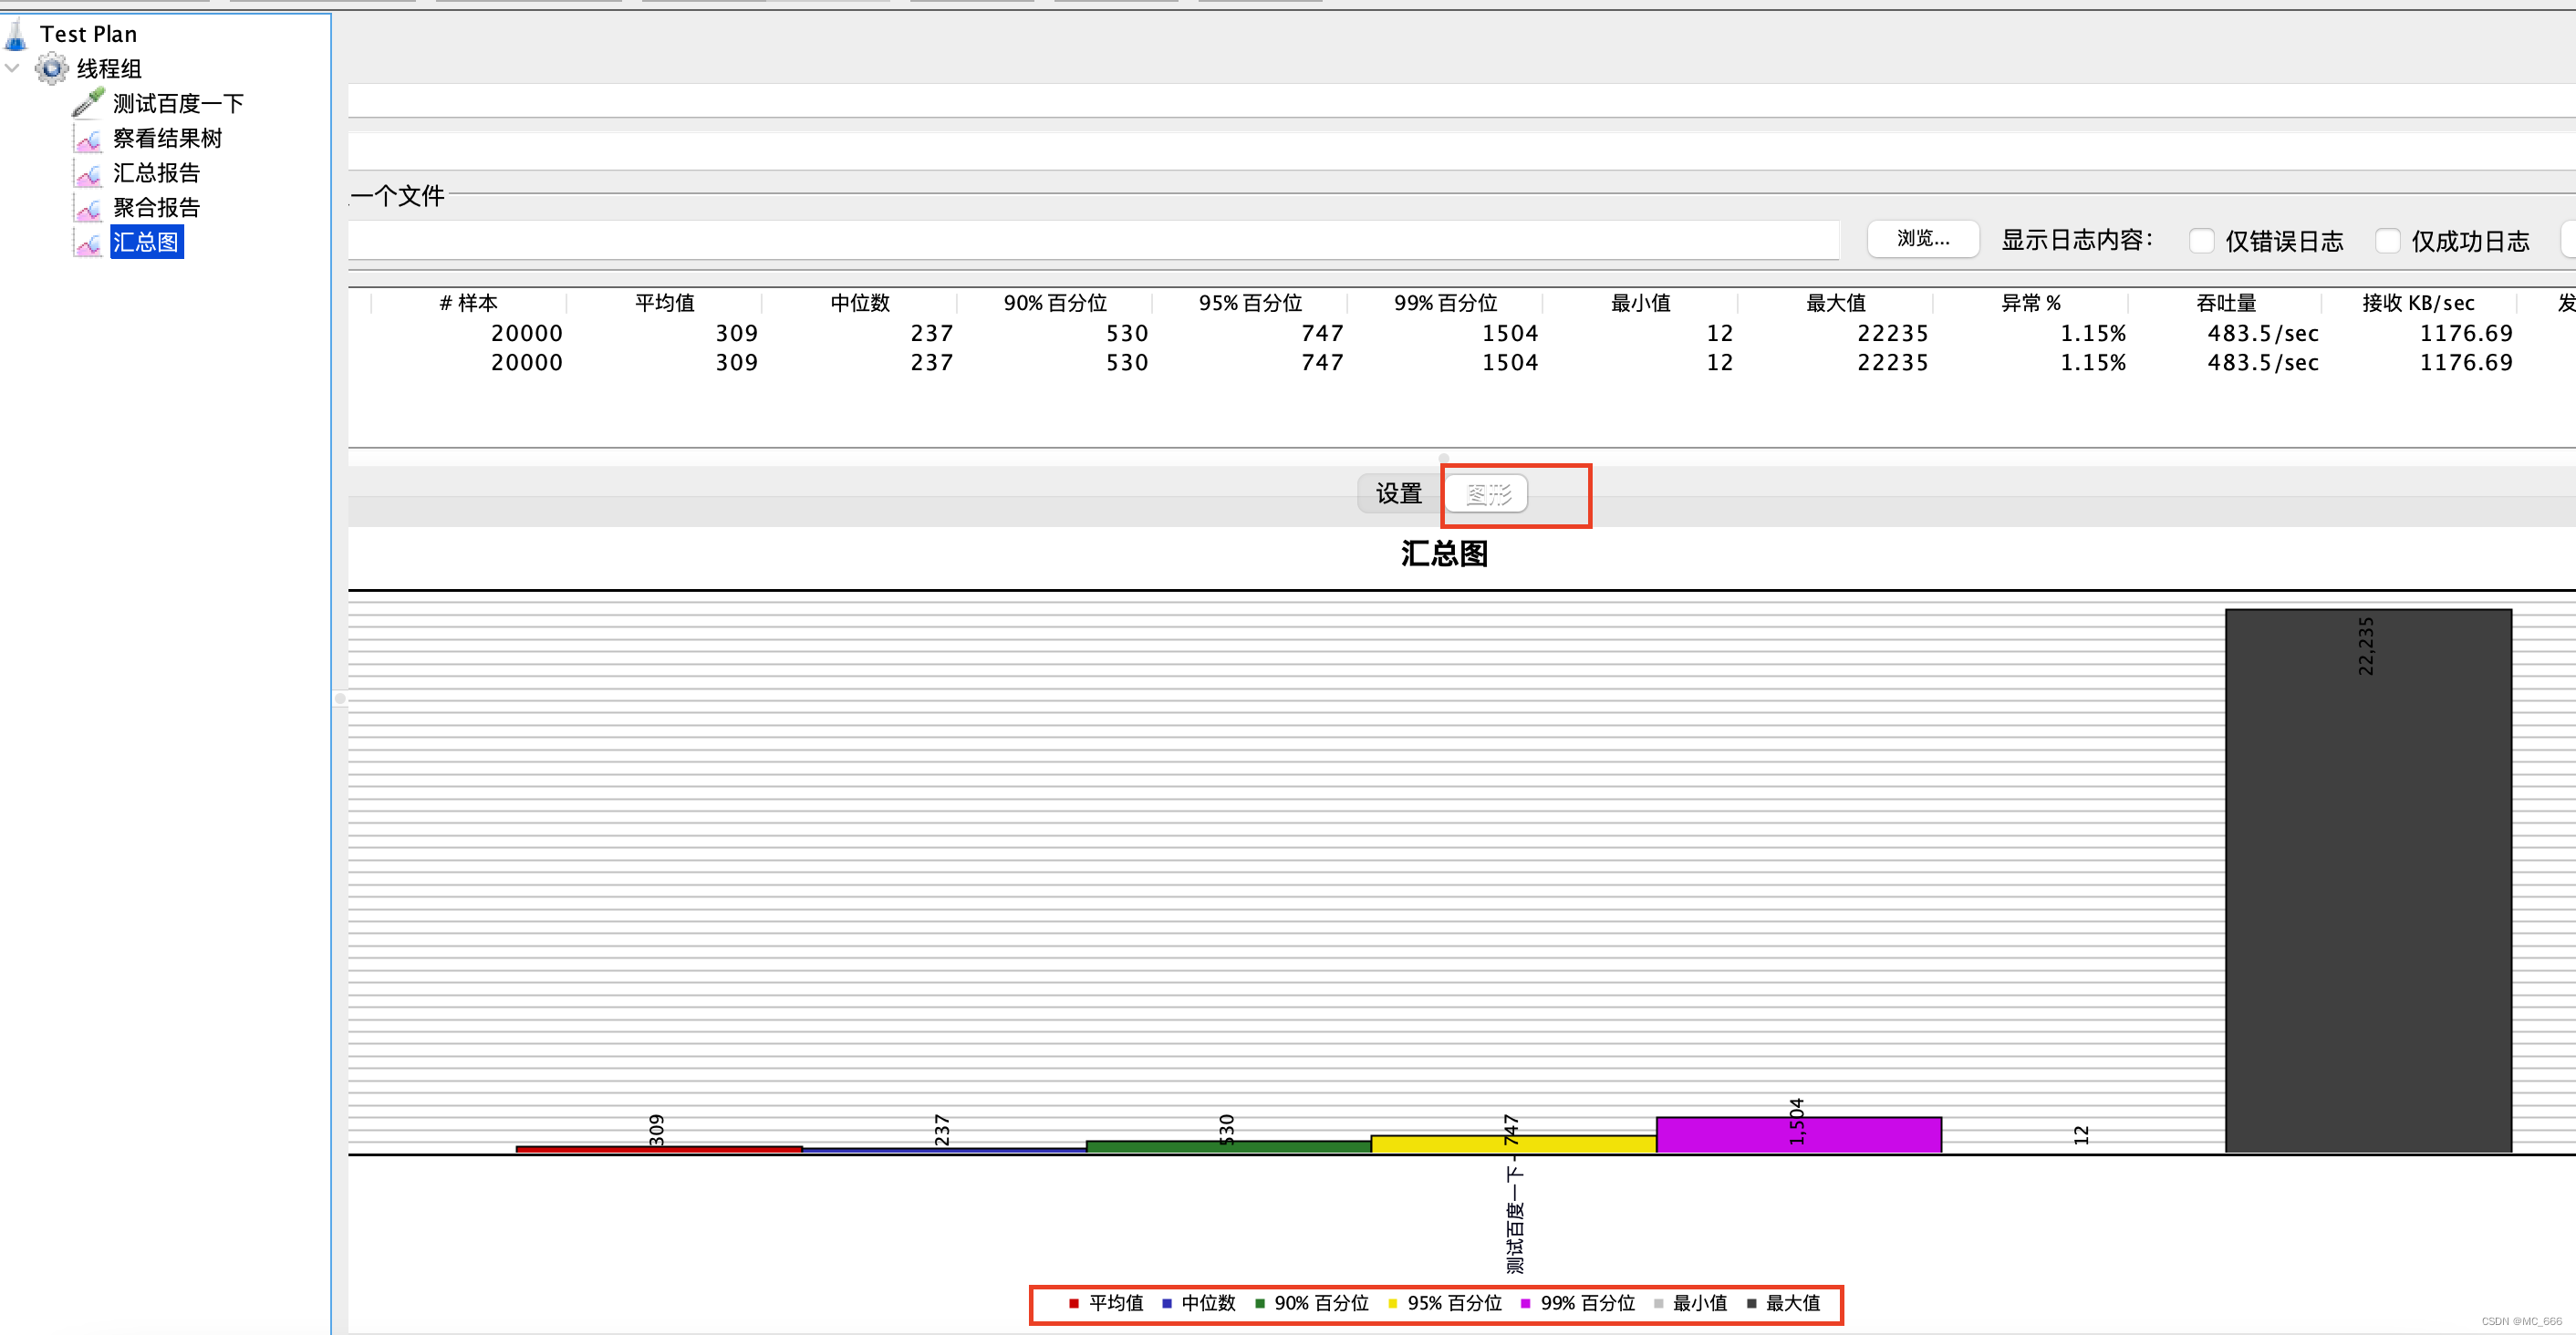
Task: Click the file name input field
Action: [1093, 240]
